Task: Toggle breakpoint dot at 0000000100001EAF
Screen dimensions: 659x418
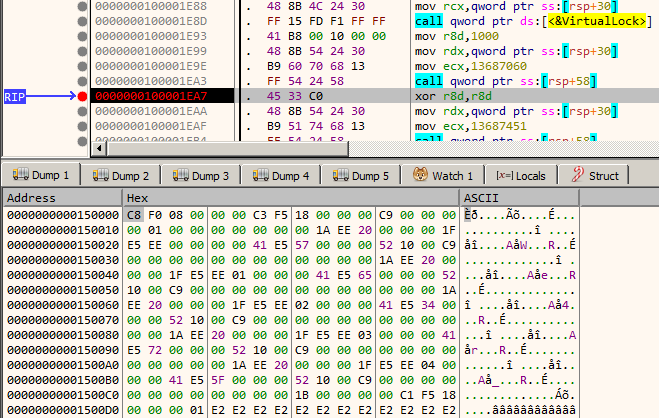Action: tap(82, 126)
